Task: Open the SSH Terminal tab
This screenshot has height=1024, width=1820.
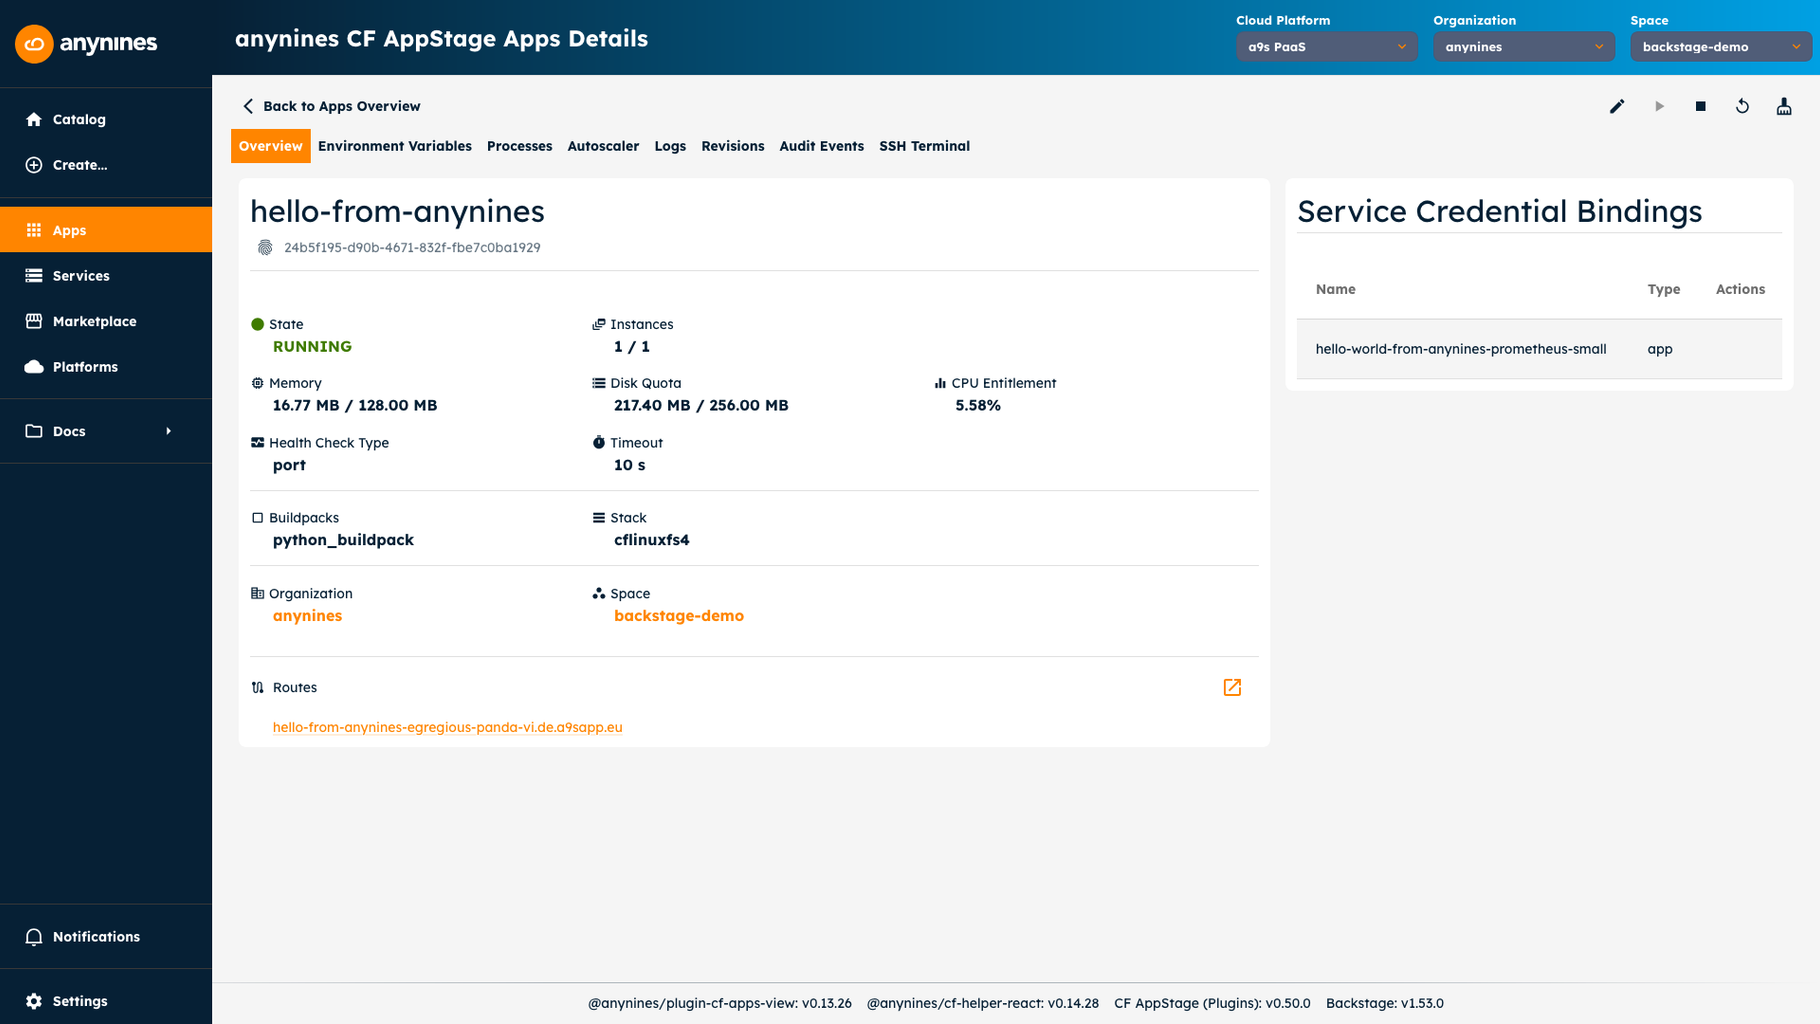Action: point(925,146)
